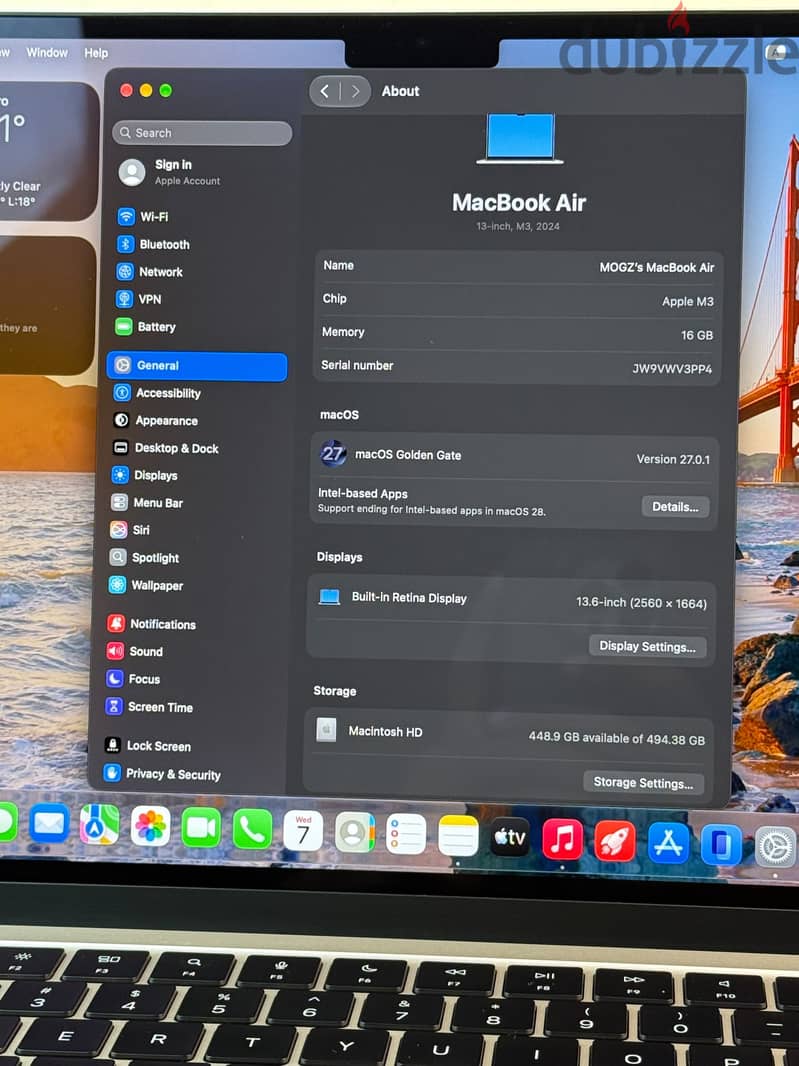Open Reminders from the Dock
Viewport: 799px width, 1066px height.
point(406,834)
